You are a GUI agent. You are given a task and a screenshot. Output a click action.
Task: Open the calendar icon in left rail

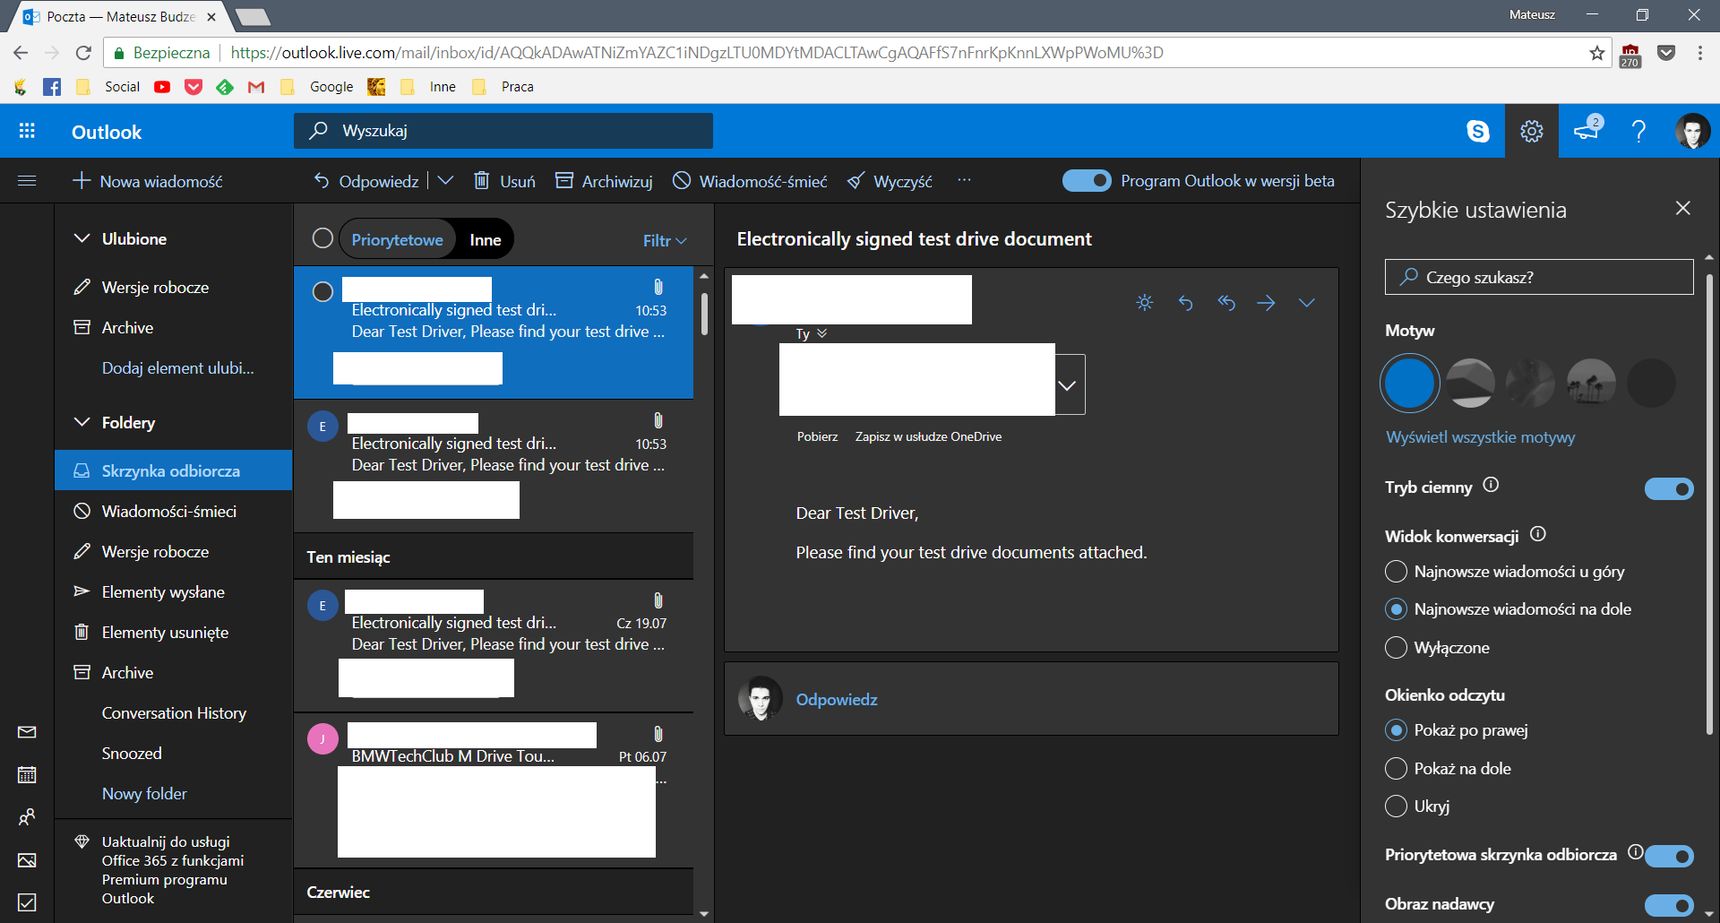[27, 775]
